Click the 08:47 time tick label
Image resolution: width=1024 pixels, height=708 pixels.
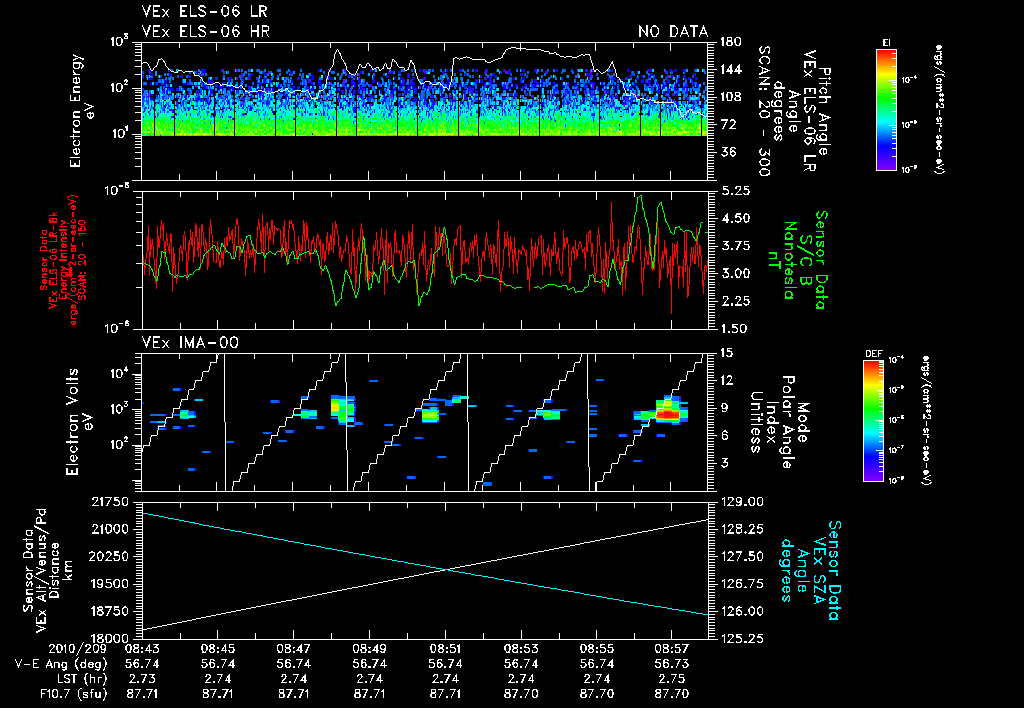click(293, 650)
